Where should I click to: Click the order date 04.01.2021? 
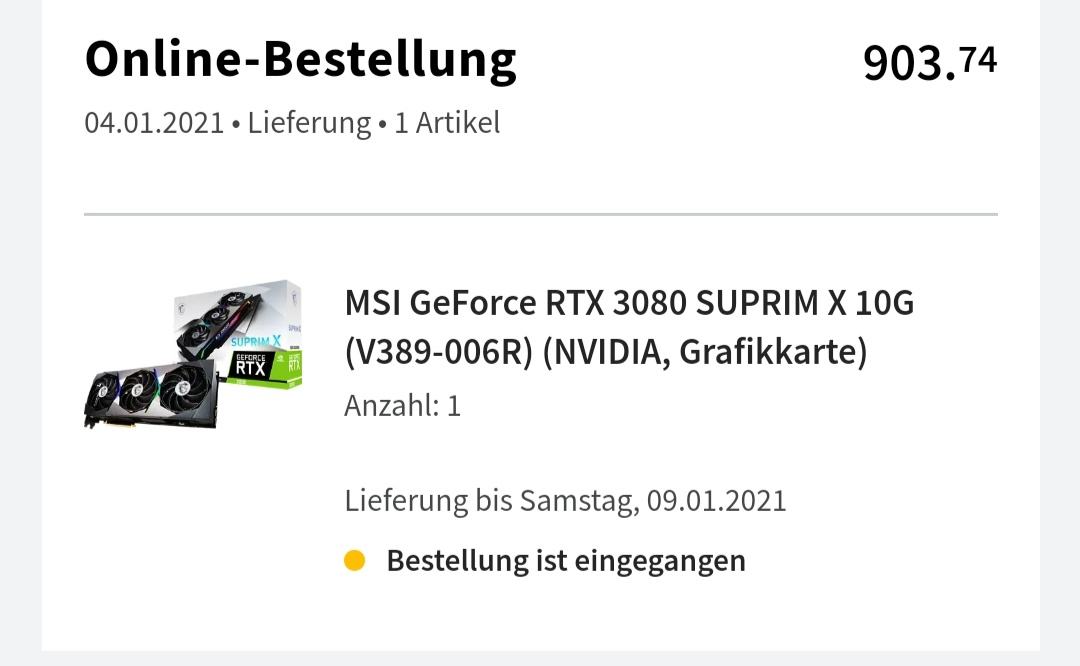point(154,123)
